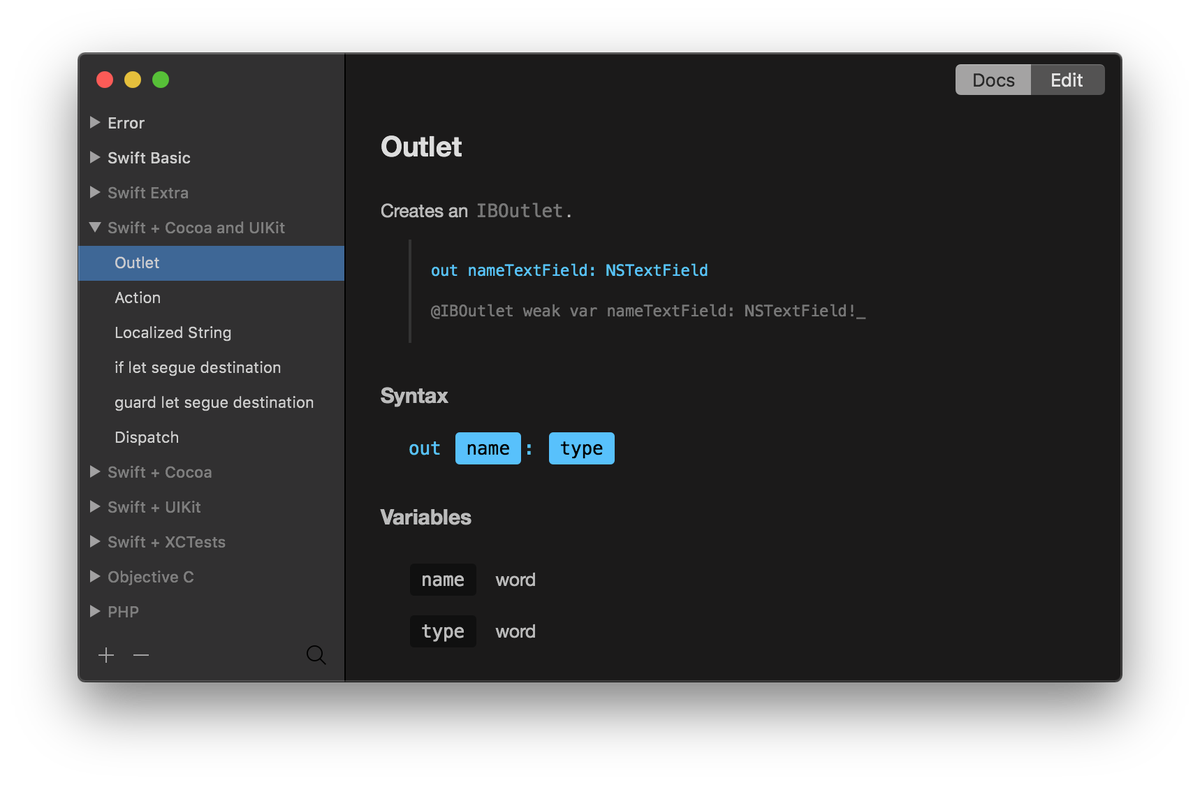
Task: Expand the Swift + UIKit group
Action: tap(95, 506)
